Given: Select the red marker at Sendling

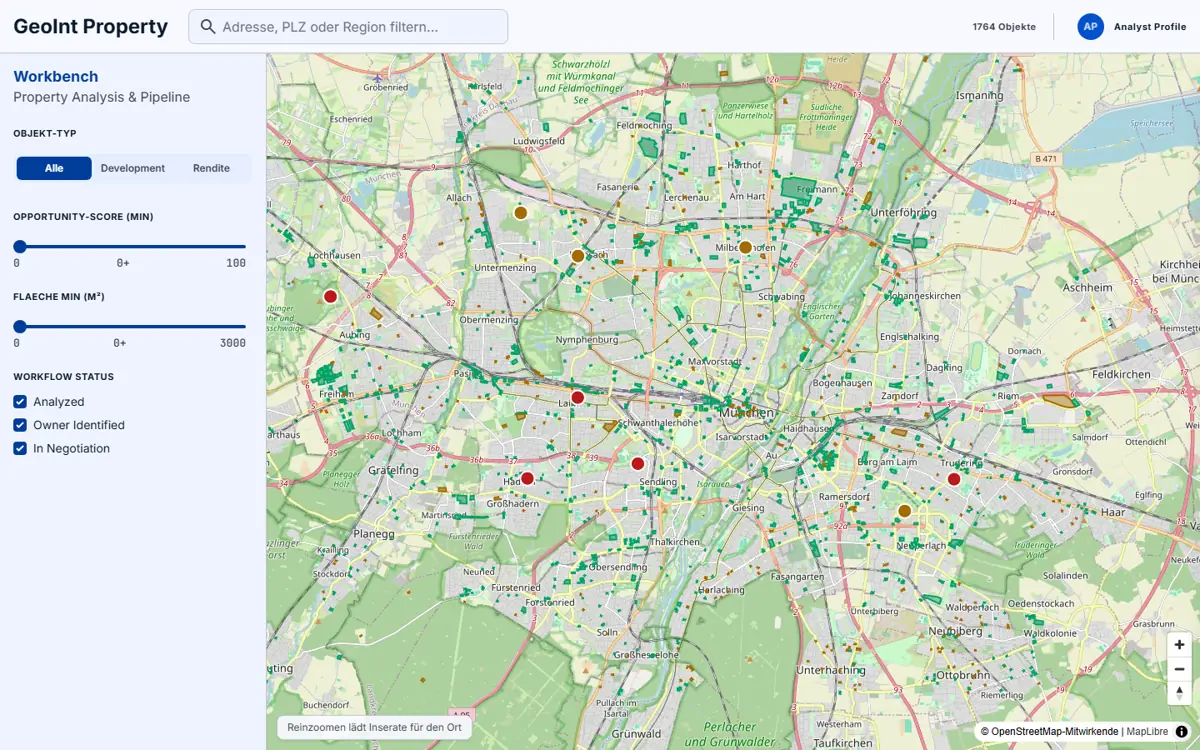Looking at the screenshot, I should pyautogui.click(x=637, y=463).
